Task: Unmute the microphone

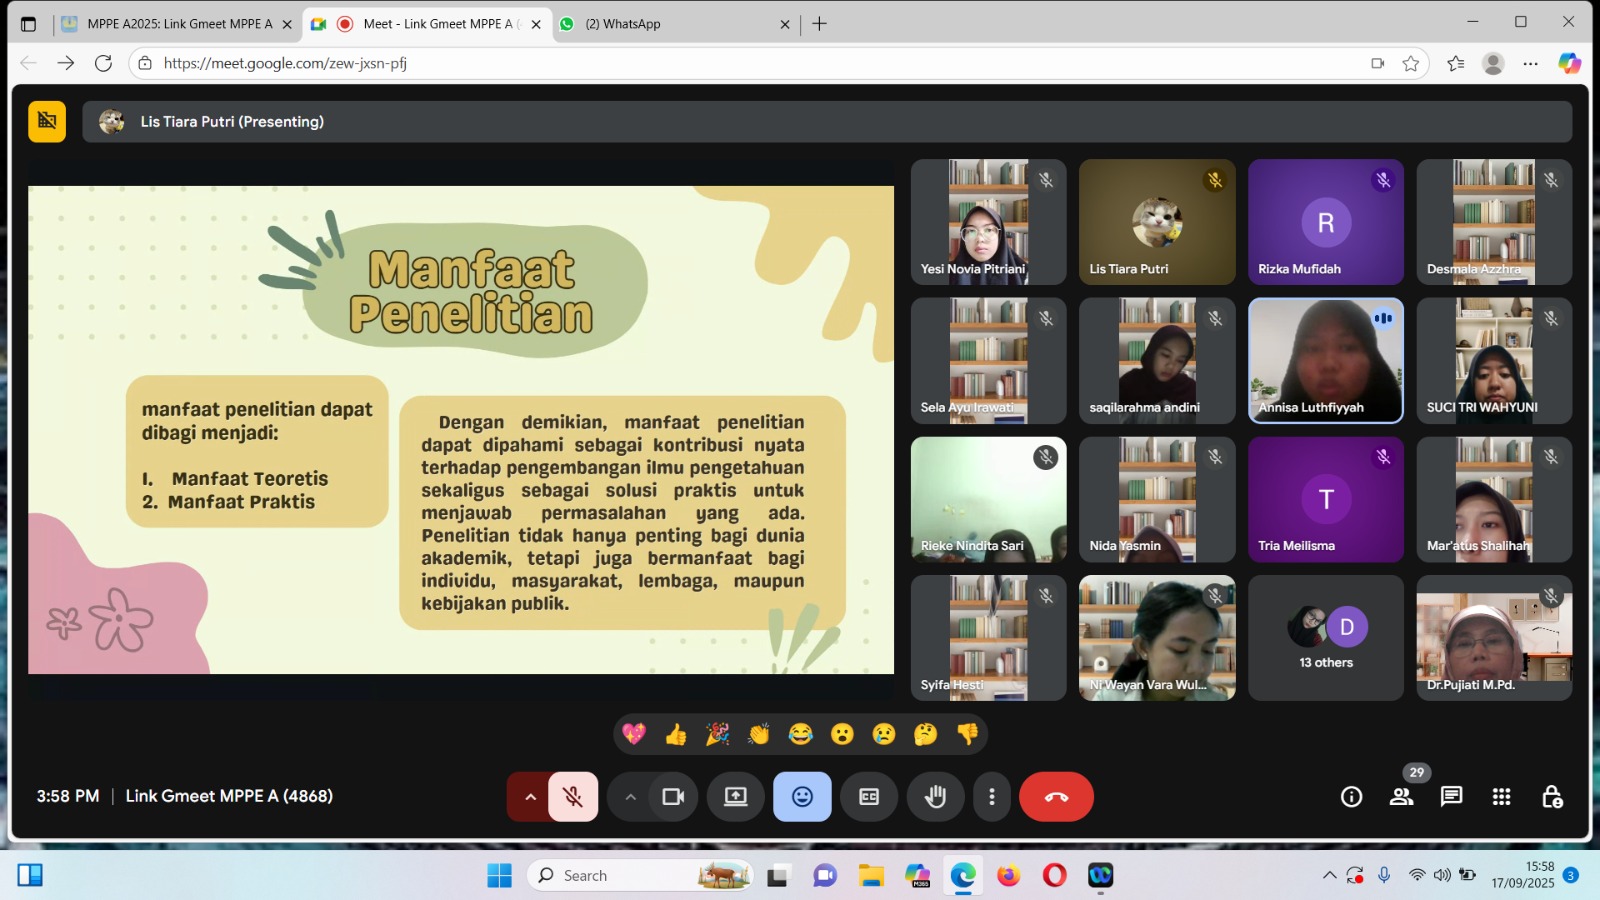Action: pos(573,797)
